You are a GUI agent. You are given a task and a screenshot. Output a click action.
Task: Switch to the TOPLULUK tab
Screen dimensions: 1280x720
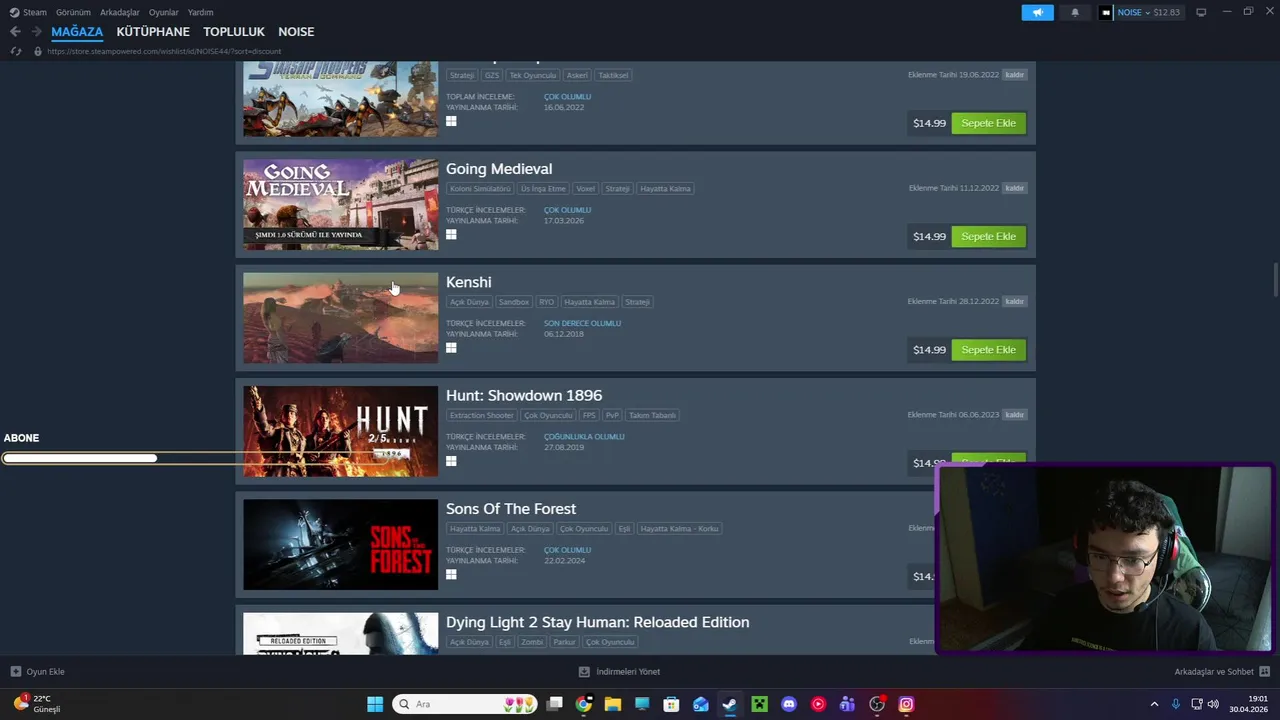[x=234, y=32]
